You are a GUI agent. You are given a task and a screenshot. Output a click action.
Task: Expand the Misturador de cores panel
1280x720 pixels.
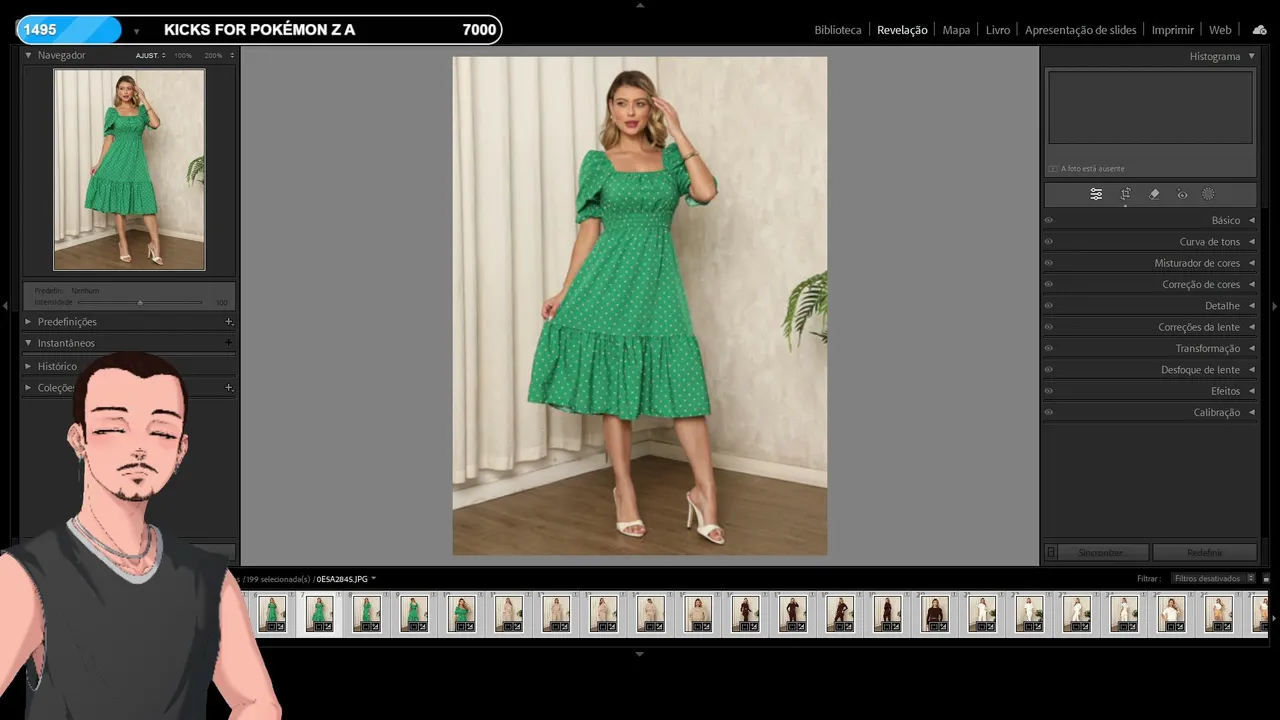click(x=1251, y=263)
